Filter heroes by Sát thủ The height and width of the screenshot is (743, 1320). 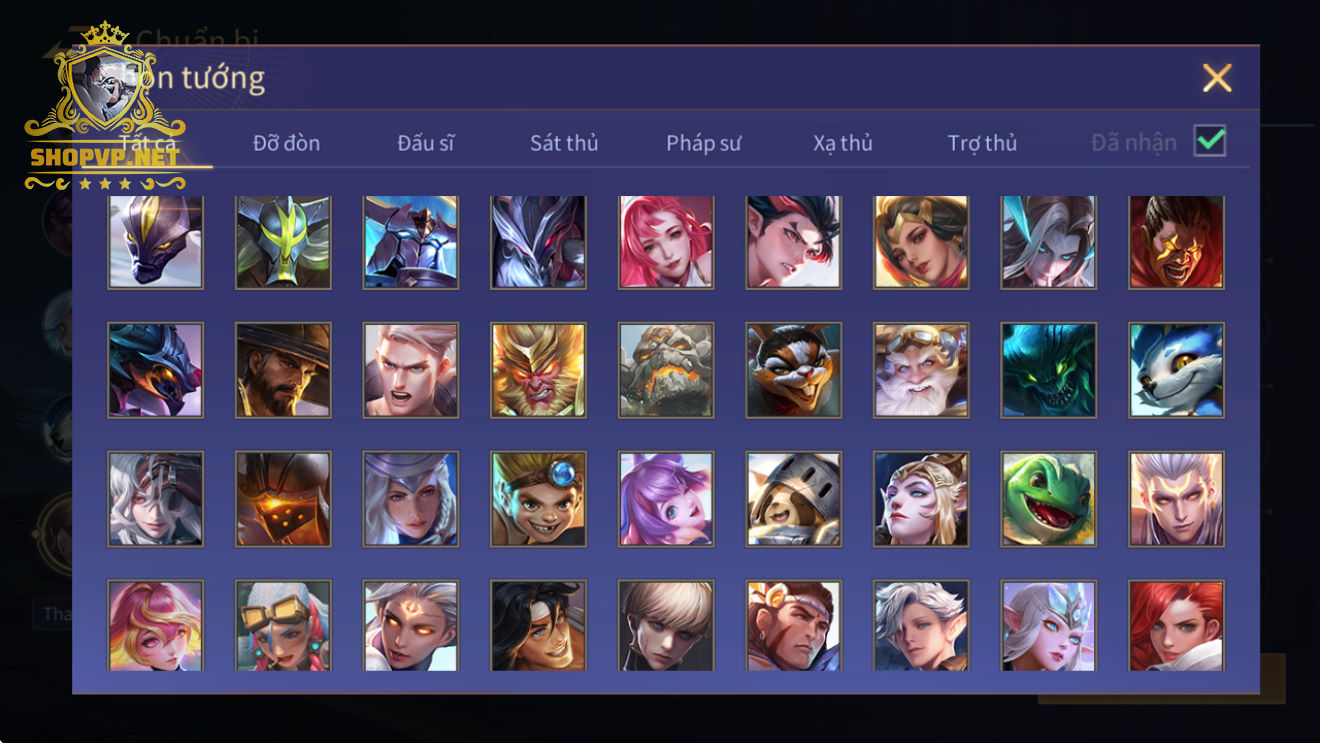point(564,143)
